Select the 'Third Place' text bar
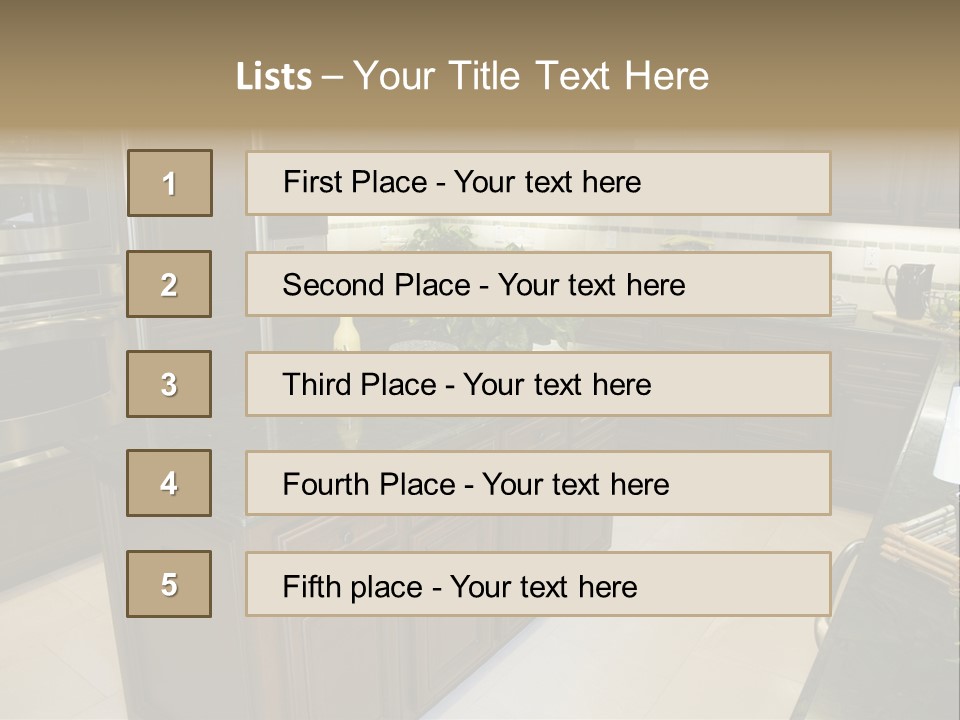 click(x=538, y=384)
